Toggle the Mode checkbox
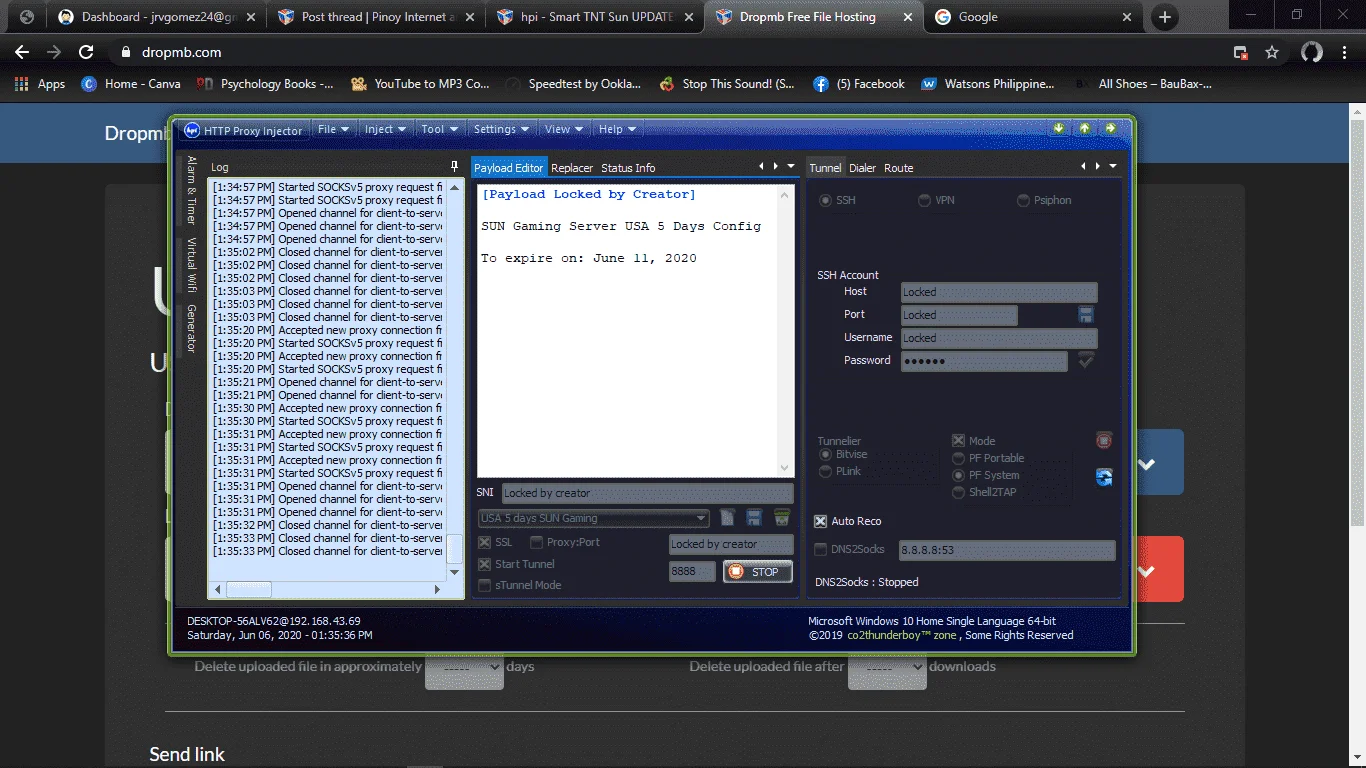This screenshot has height=768, width=1366. 958,440
